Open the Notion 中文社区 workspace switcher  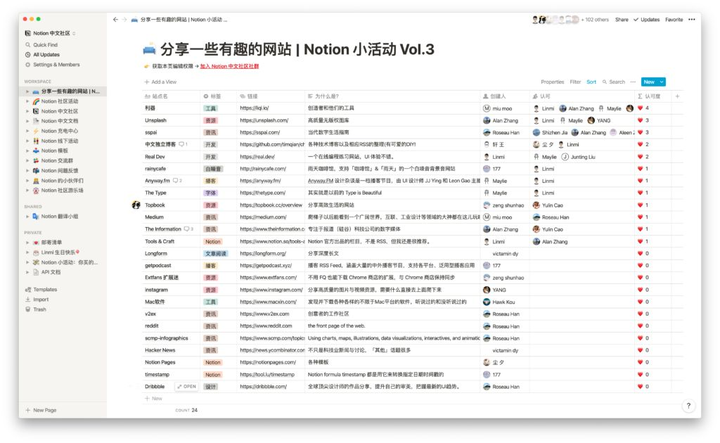click(x=51, y=33)
